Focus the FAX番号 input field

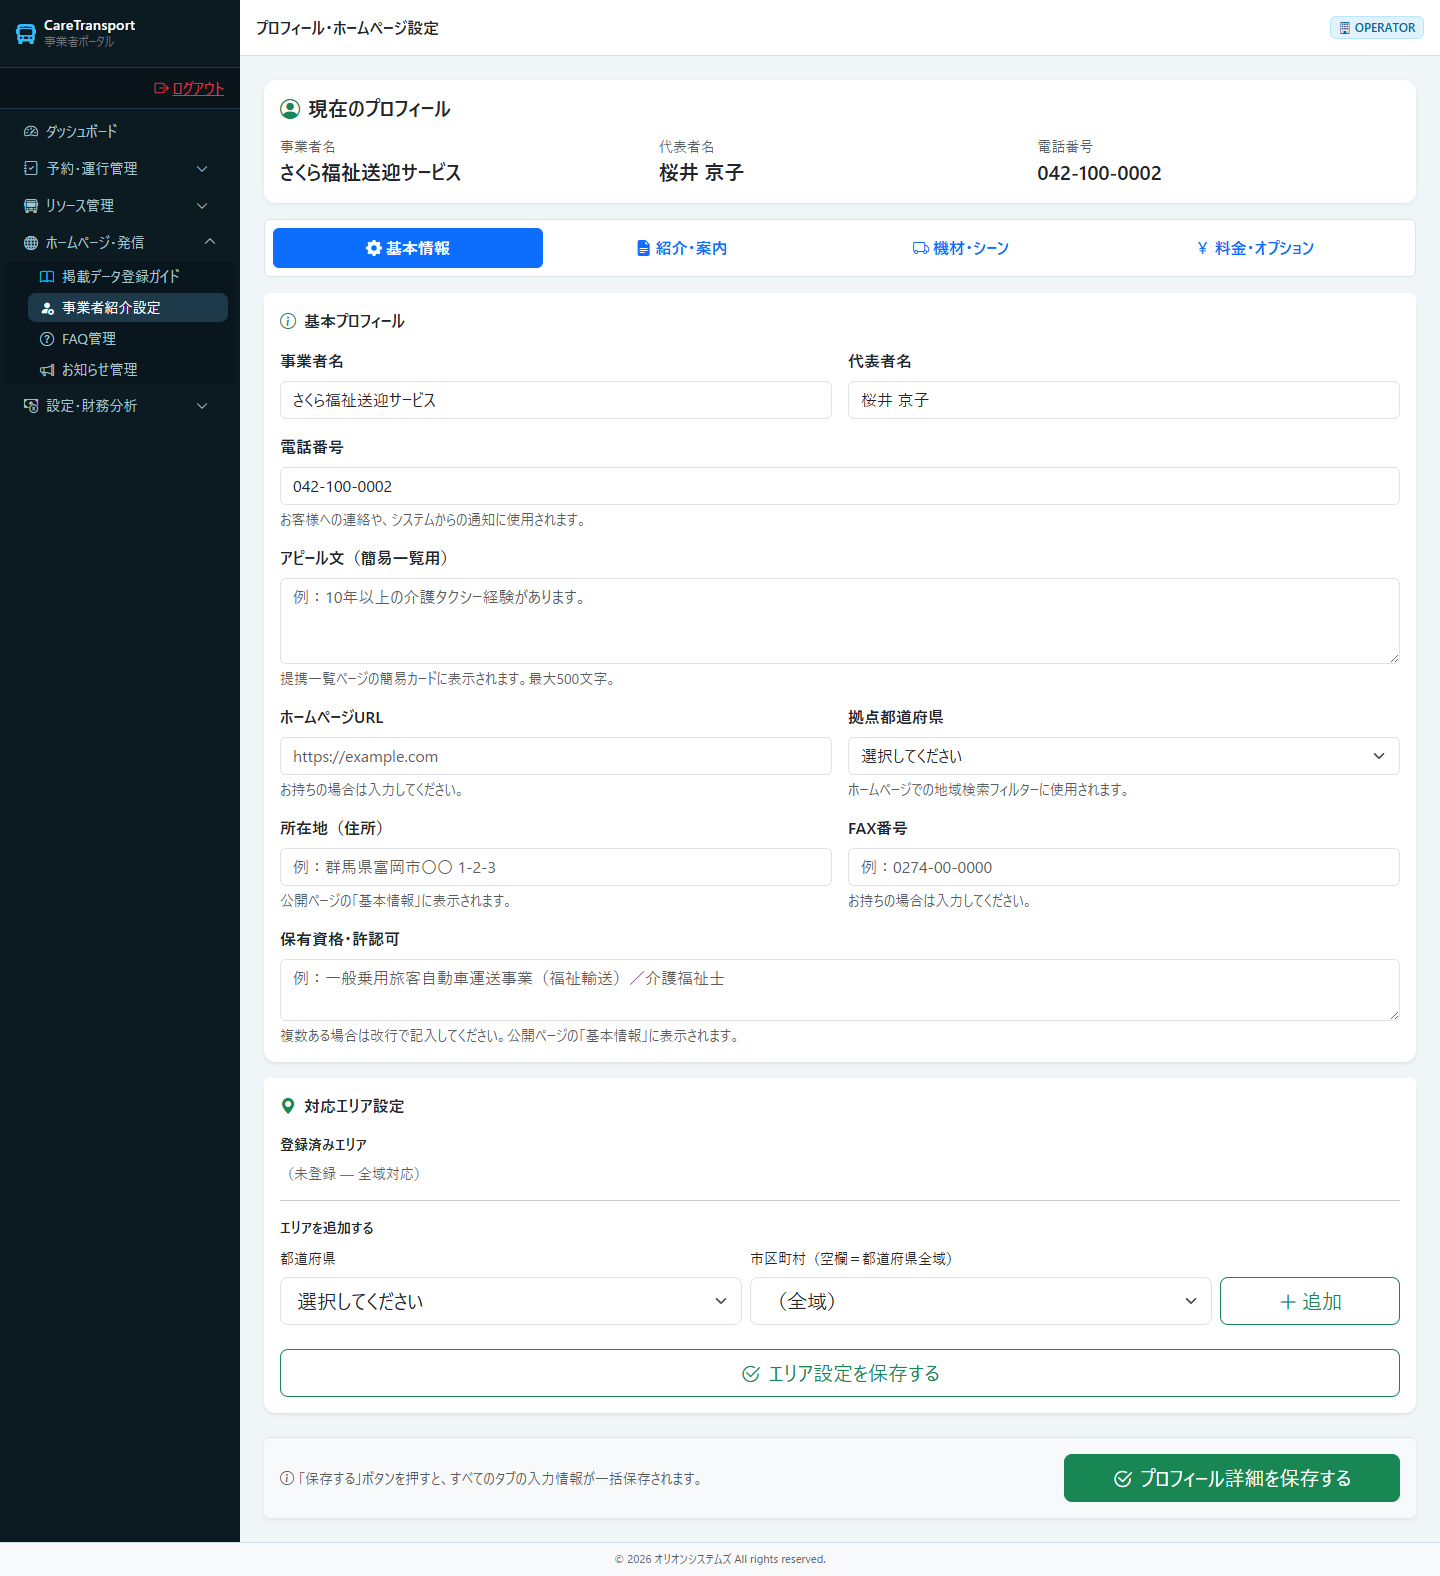(x=1124, y=867)
